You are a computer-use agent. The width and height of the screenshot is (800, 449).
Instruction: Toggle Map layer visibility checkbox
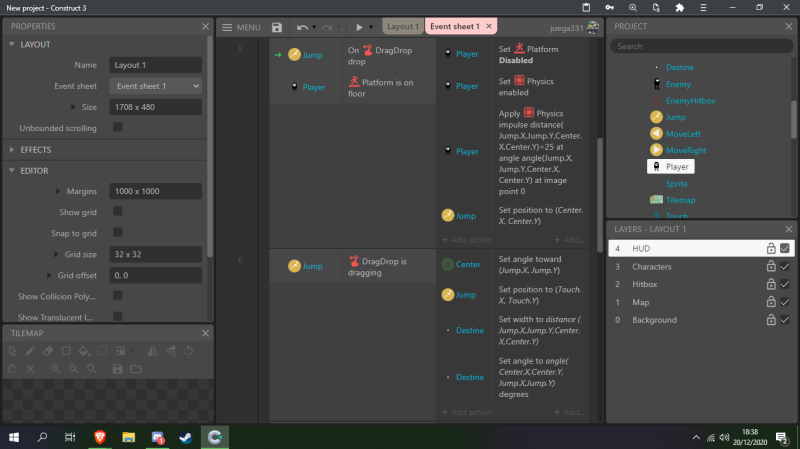(785, 302)
